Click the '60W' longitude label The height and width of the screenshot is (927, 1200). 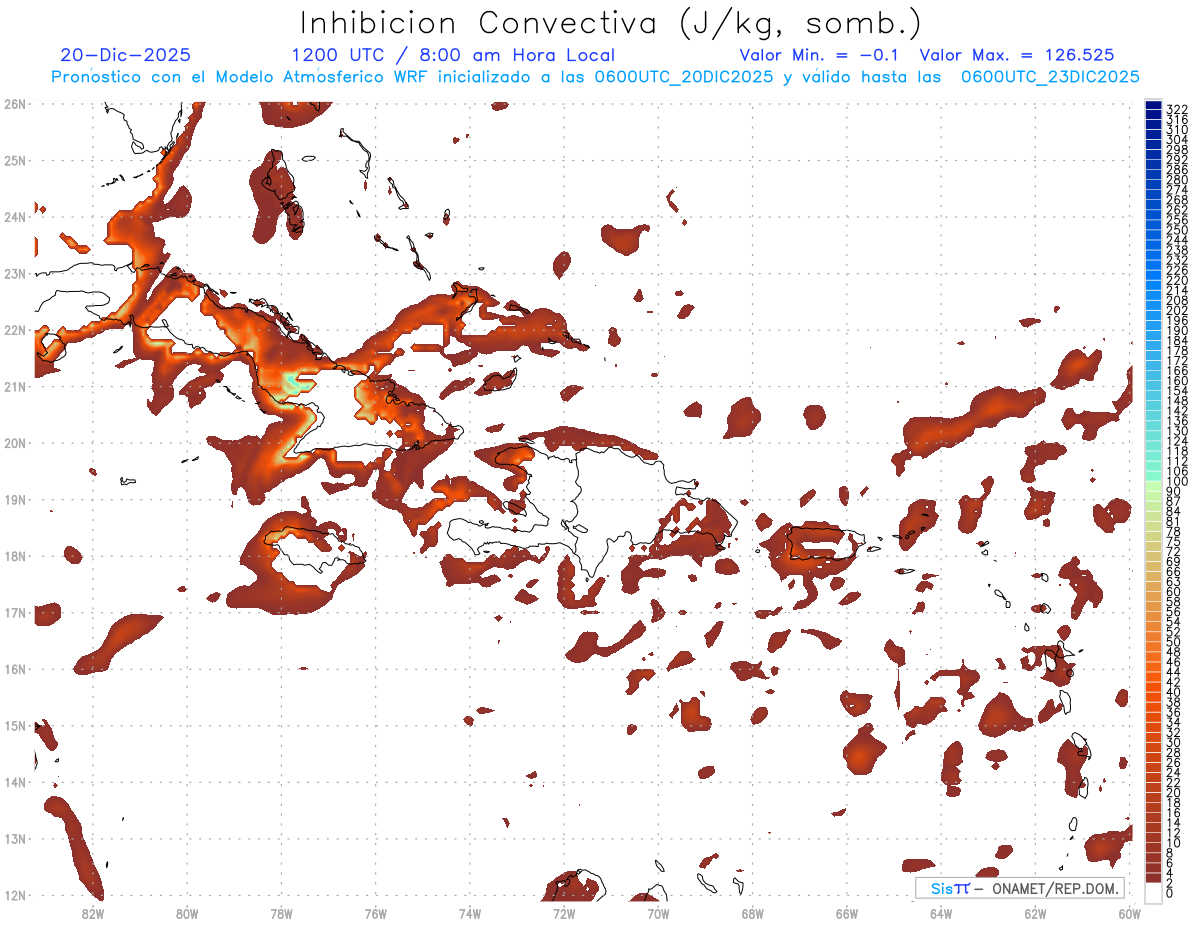1130,913
